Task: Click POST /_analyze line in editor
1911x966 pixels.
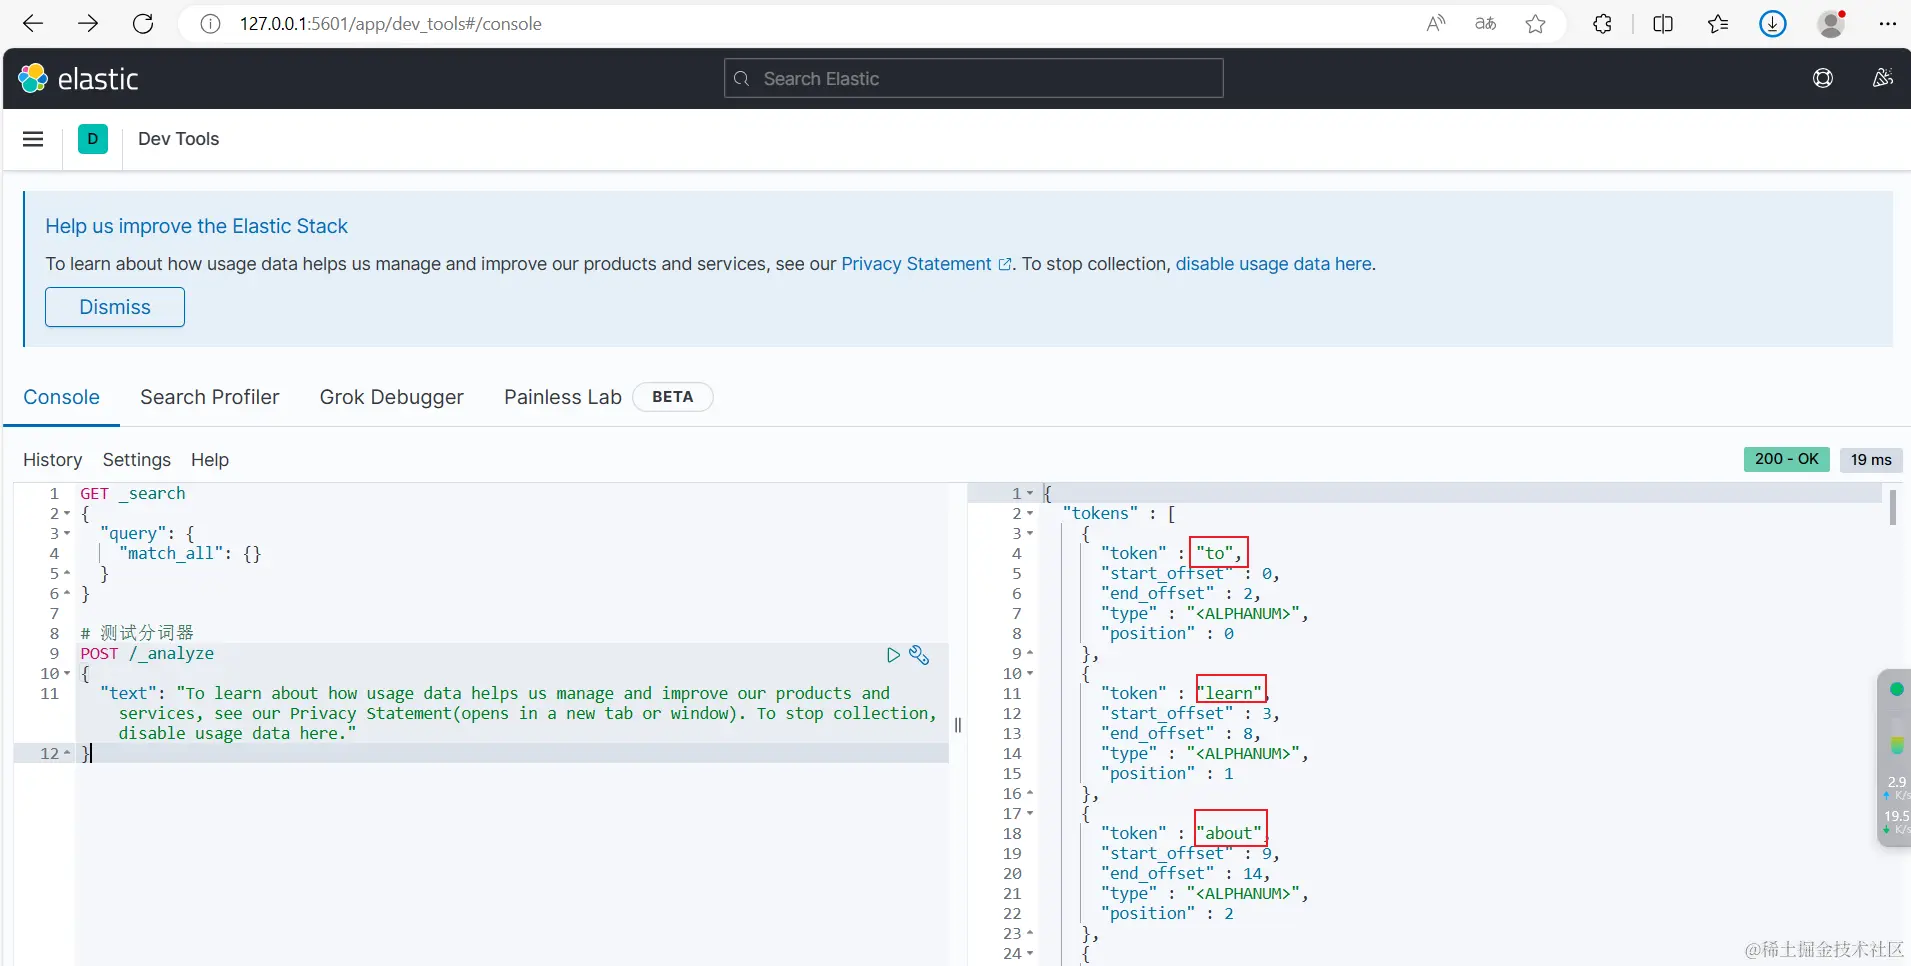Action: click(147, 654)
